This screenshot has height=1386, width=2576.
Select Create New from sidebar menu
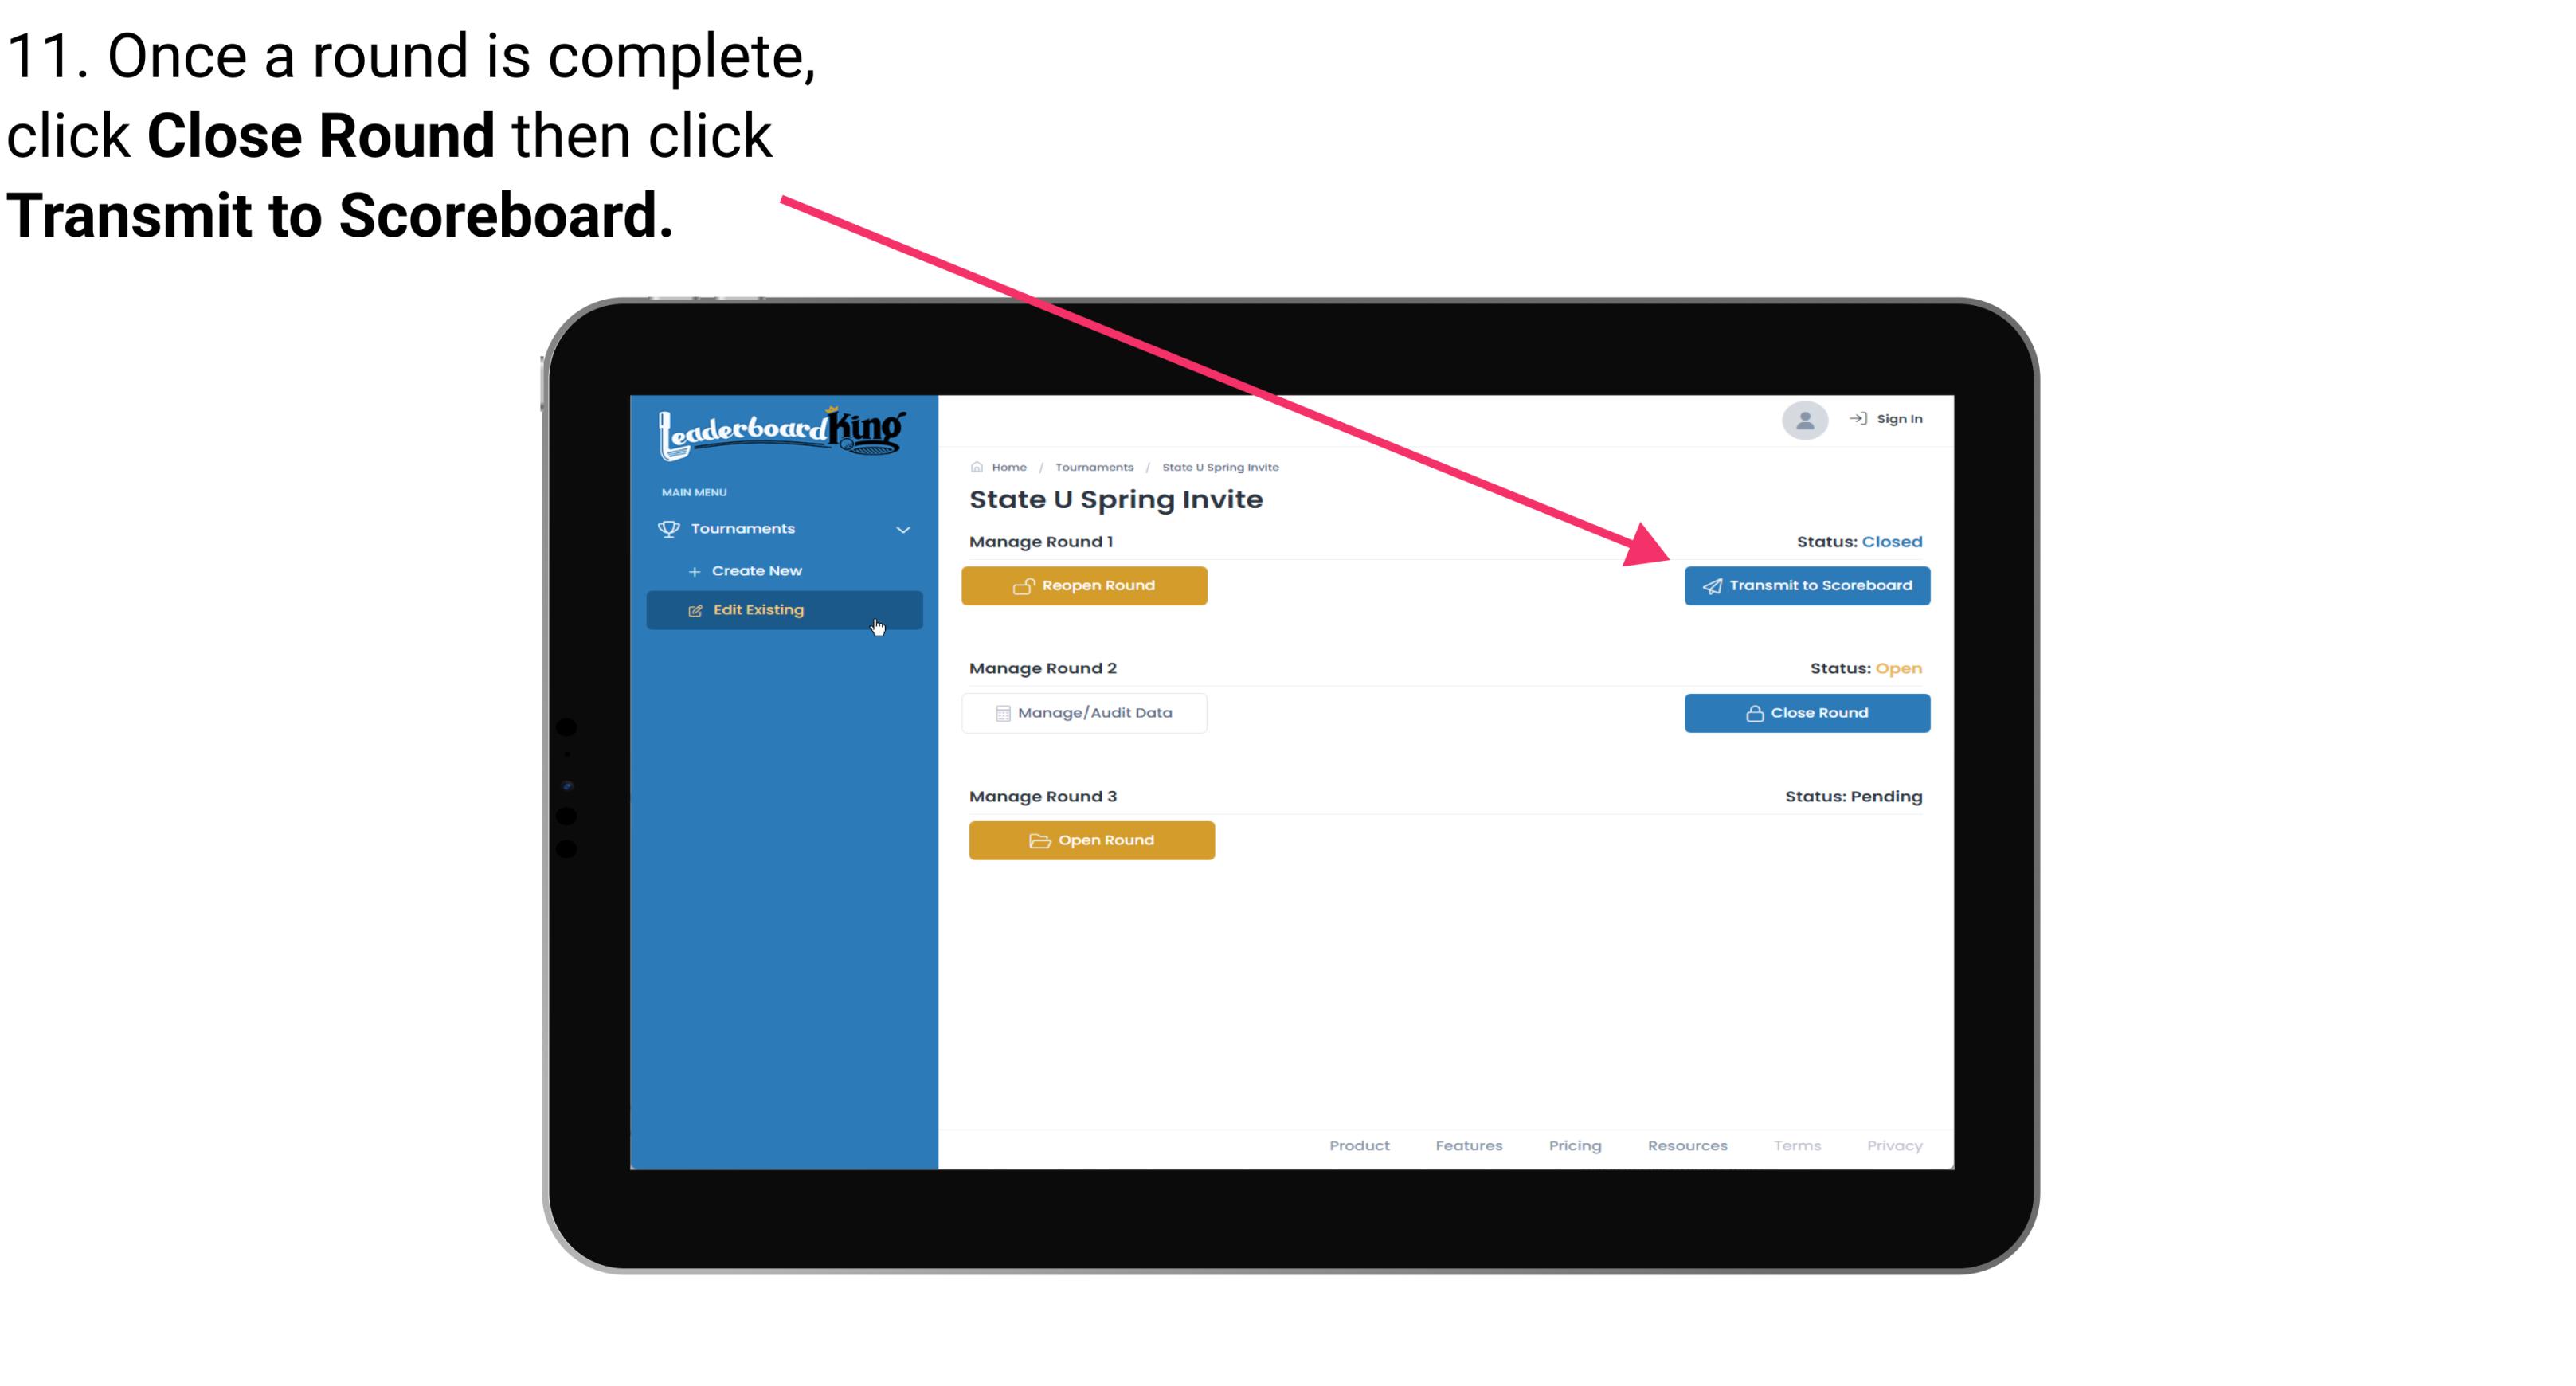[756, 570]
